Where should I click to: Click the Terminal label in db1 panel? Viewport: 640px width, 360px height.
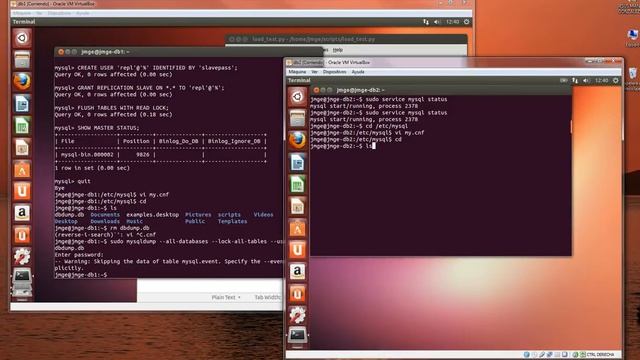24,22
